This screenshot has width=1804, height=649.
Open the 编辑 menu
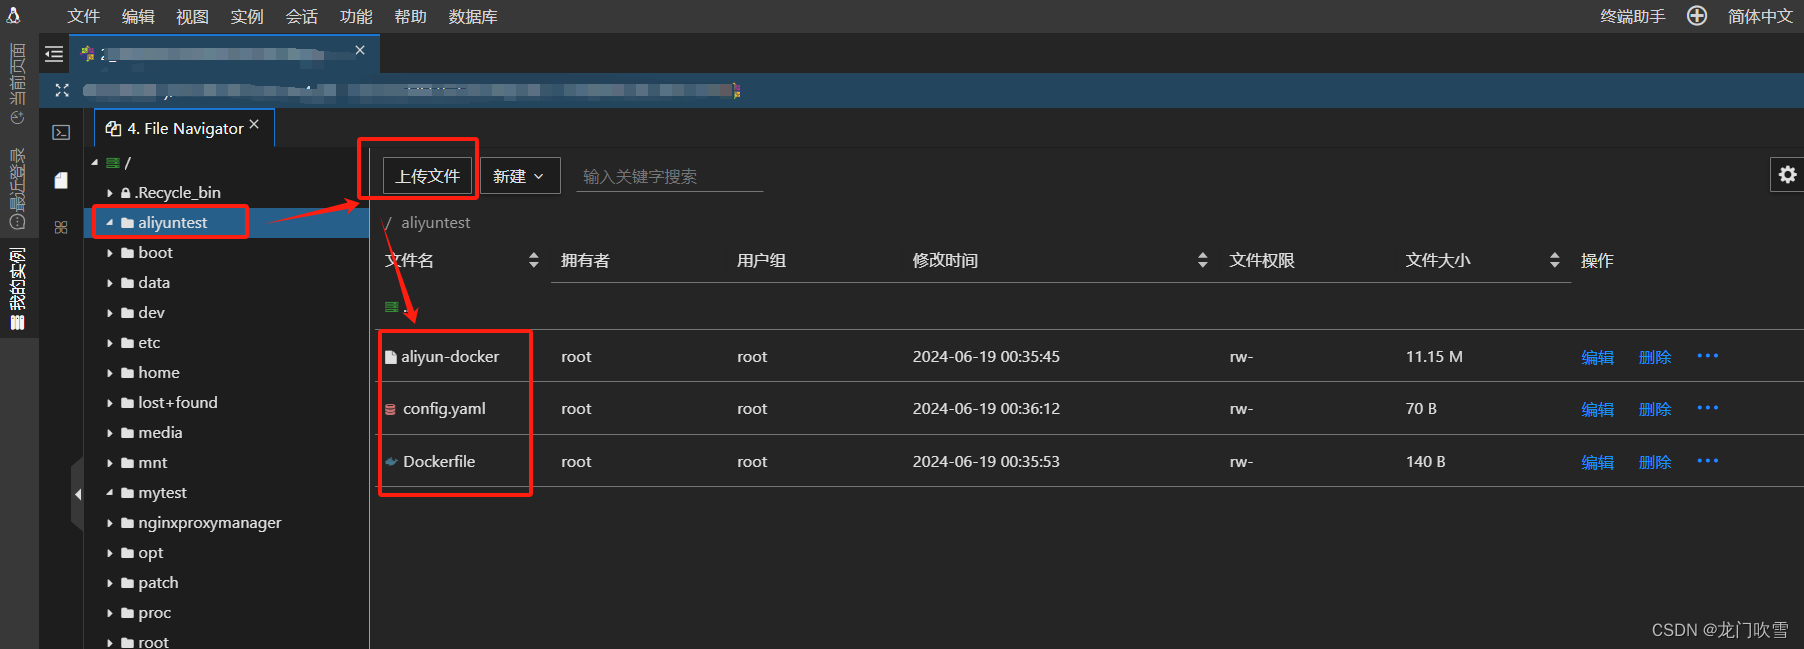pyautogui.click(x=138, y=16)
